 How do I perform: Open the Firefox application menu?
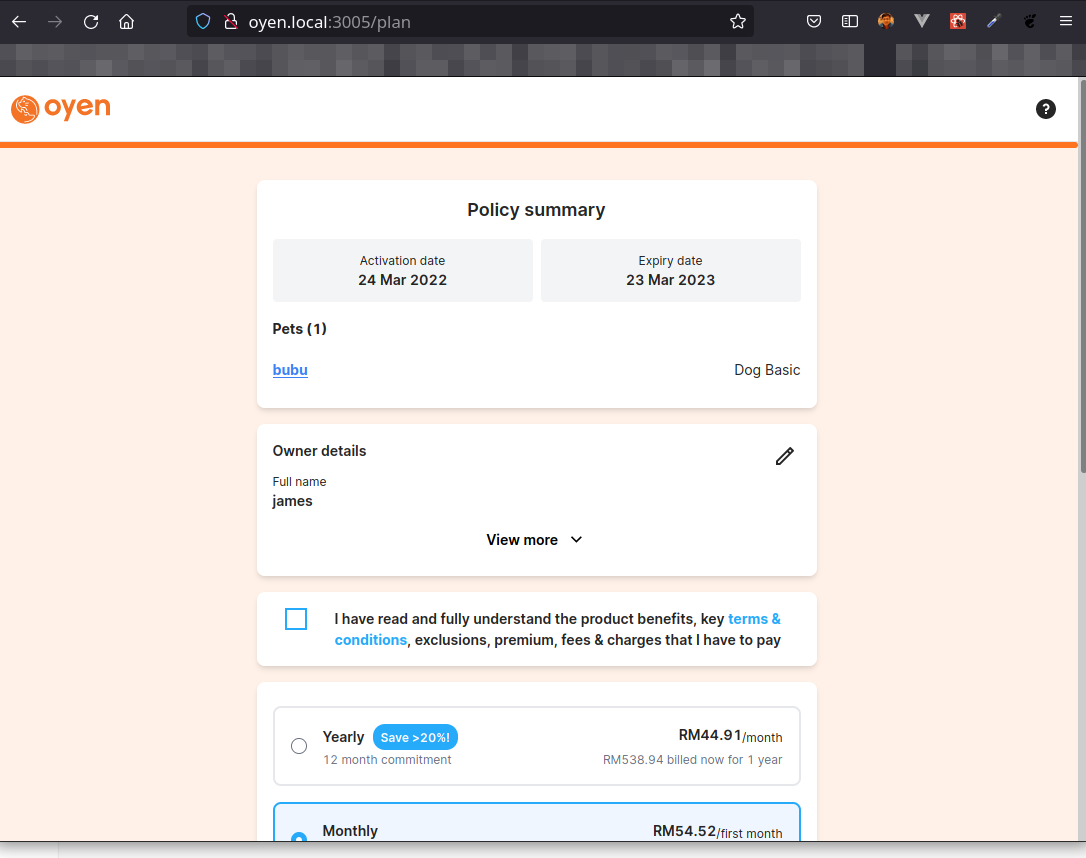(x=1066, y=21)
